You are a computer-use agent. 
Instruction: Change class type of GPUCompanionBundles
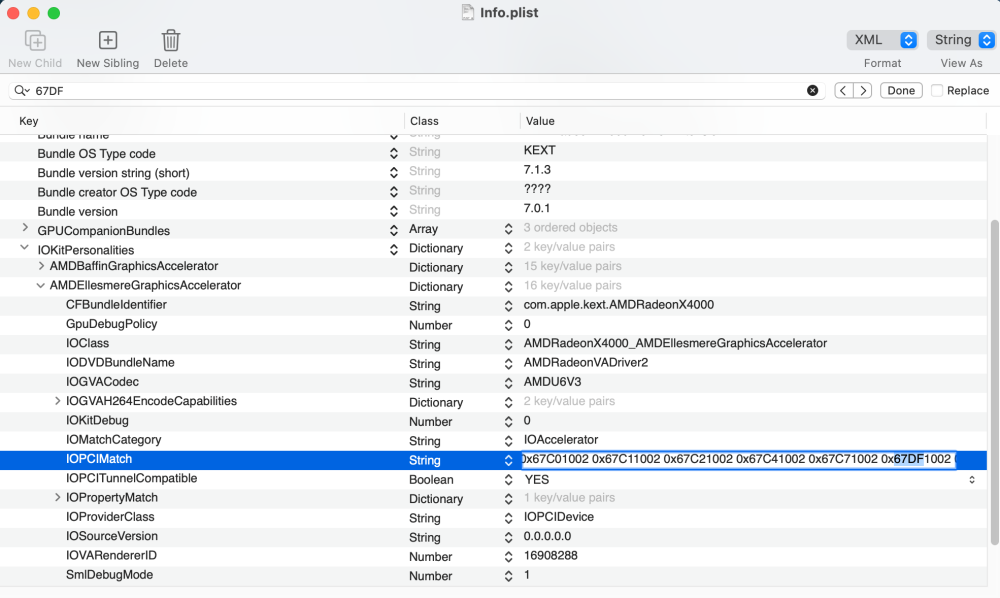pos(508,229)
